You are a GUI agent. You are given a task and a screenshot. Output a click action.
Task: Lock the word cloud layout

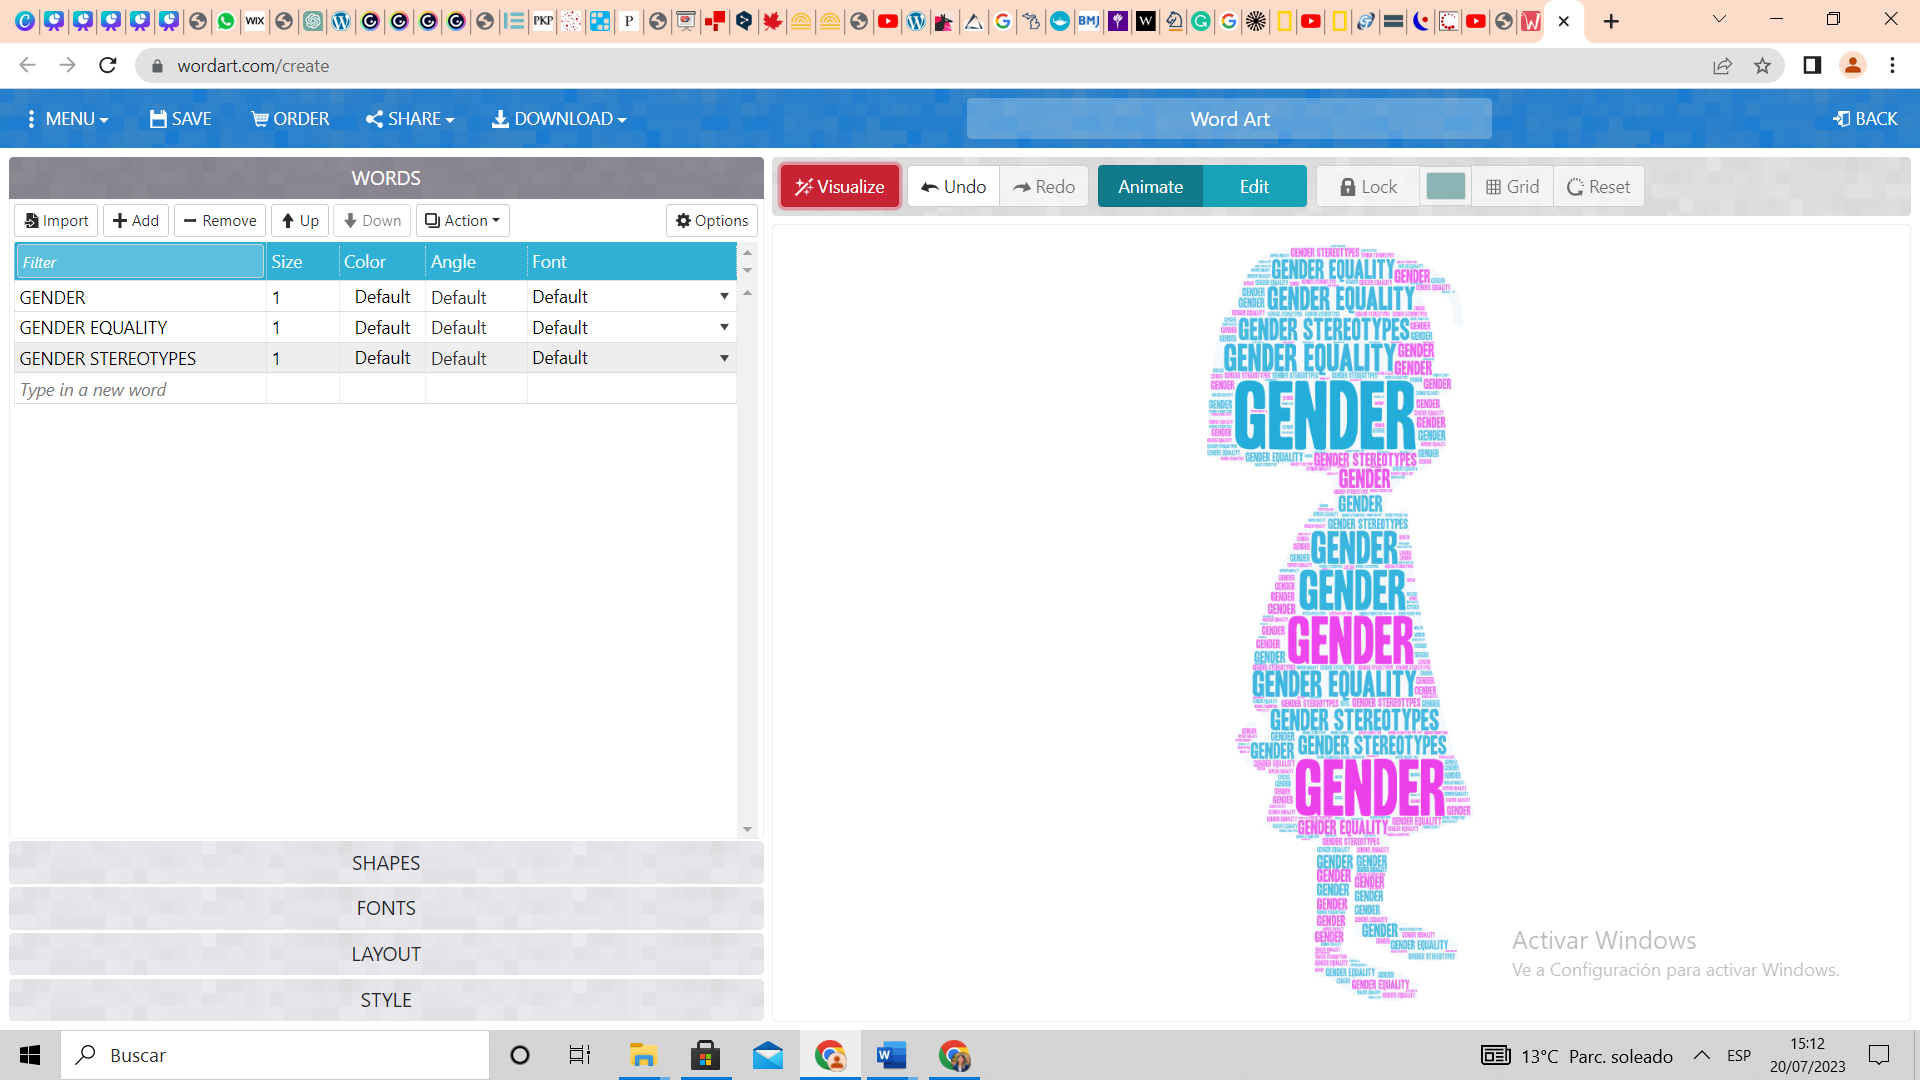1366,186
